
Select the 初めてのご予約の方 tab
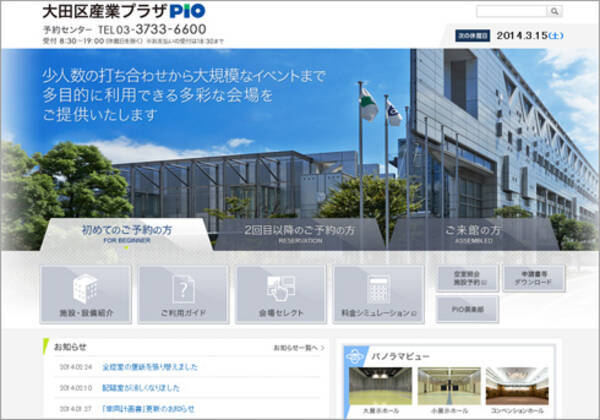pyautogui.click(x=127, y=234)
